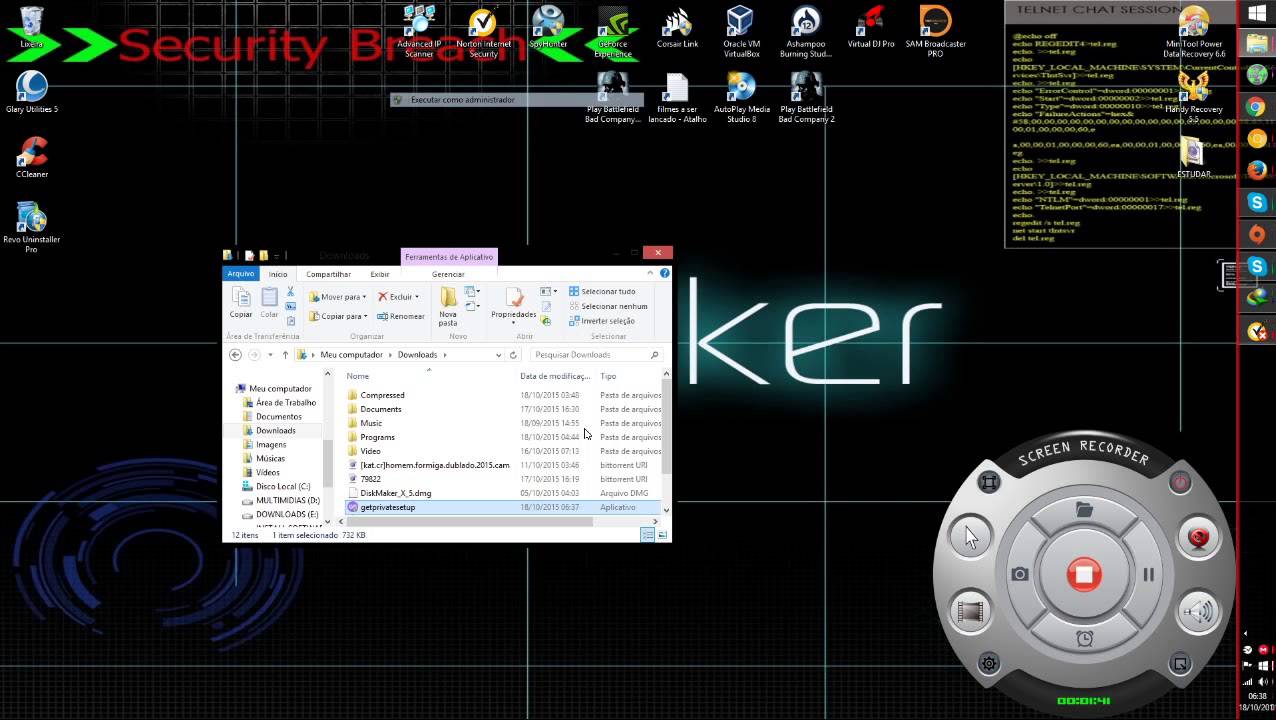This screenshot has height=720, width=1276.
Task: Select the capture region icon in Screen Recorder
Action: 989,483
